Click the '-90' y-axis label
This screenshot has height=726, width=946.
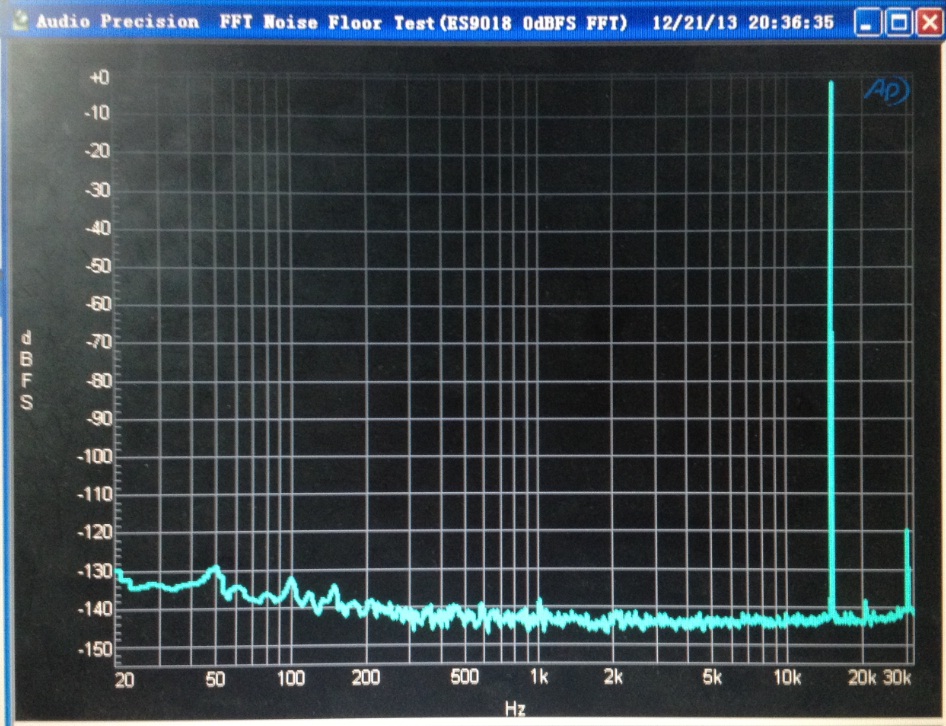99,419
